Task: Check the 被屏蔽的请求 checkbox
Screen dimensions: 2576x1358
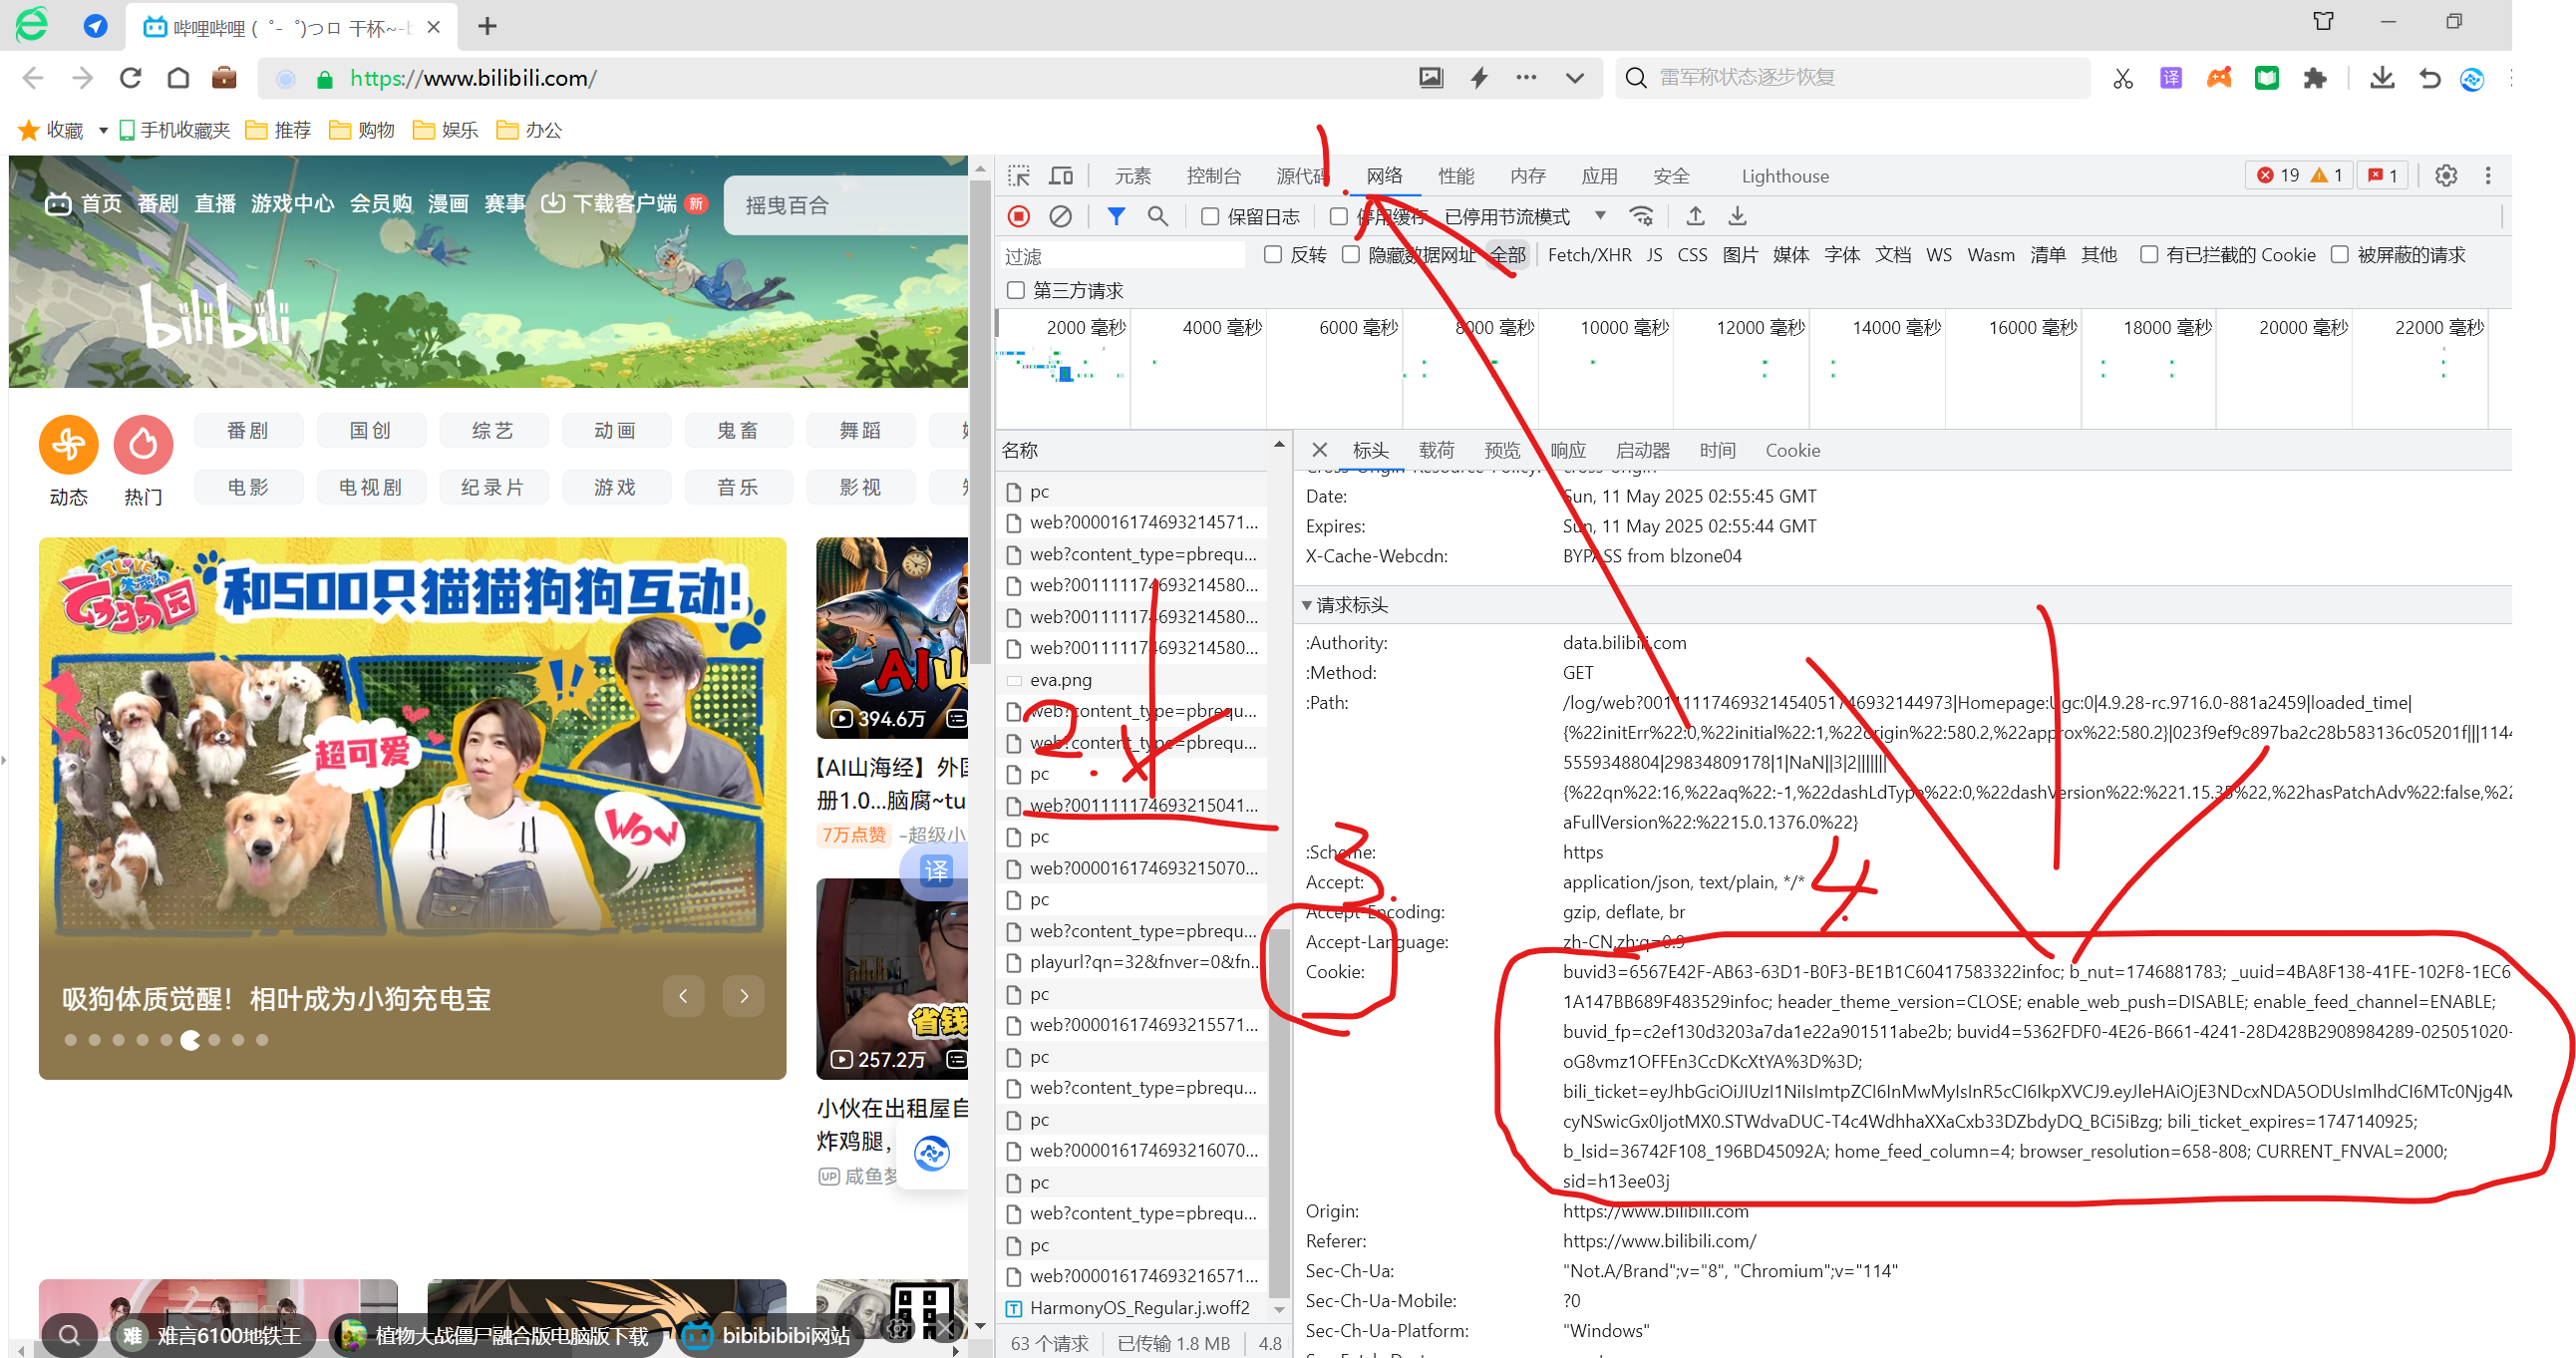Action: [x=2339, y=255]
